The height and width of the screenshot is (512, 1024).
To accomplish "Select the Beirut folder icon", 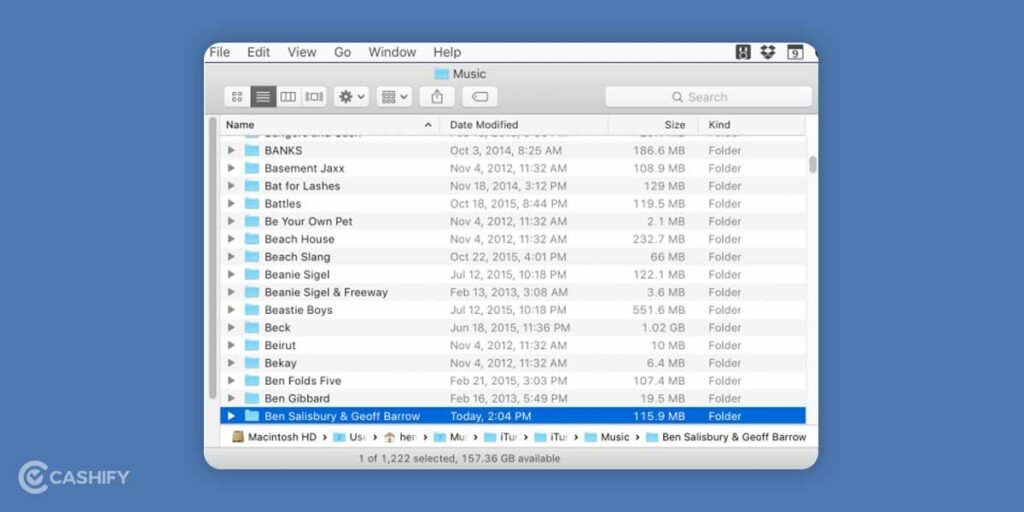I will point(252,345).
